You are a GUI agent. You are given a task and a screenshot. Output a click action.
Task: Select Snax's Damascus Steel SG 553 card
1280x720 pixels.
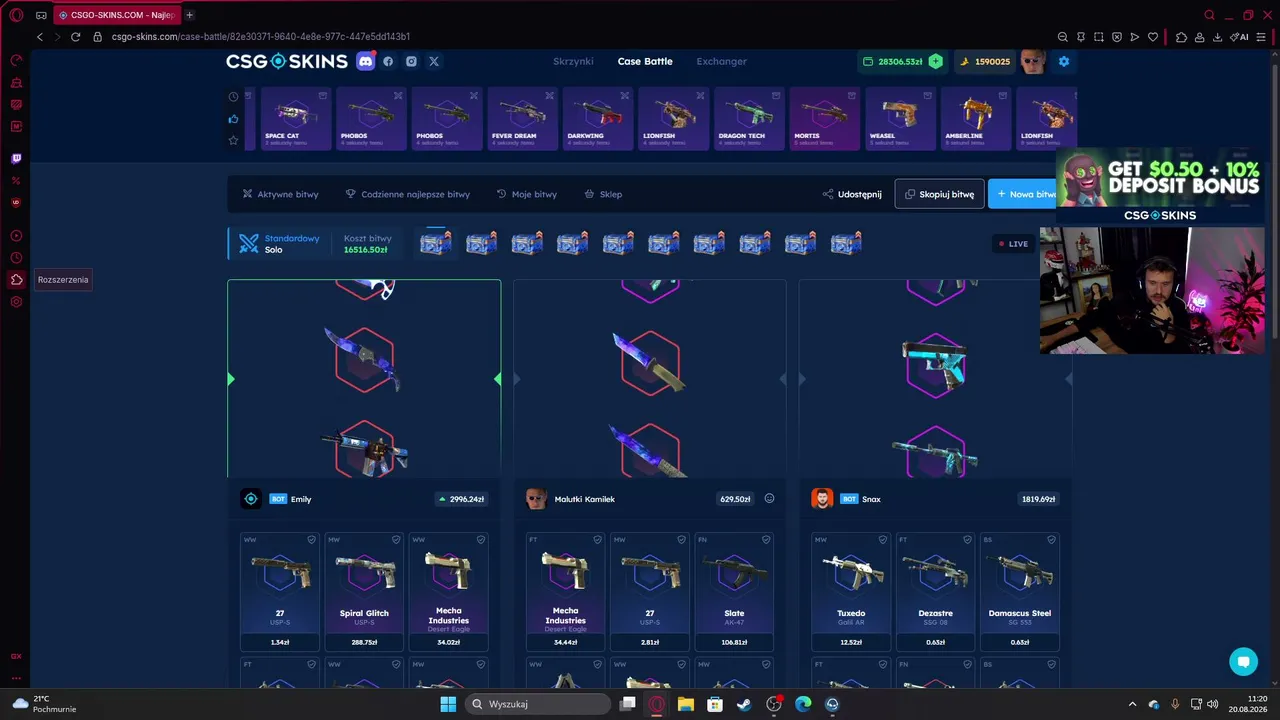pos(1020,592)
